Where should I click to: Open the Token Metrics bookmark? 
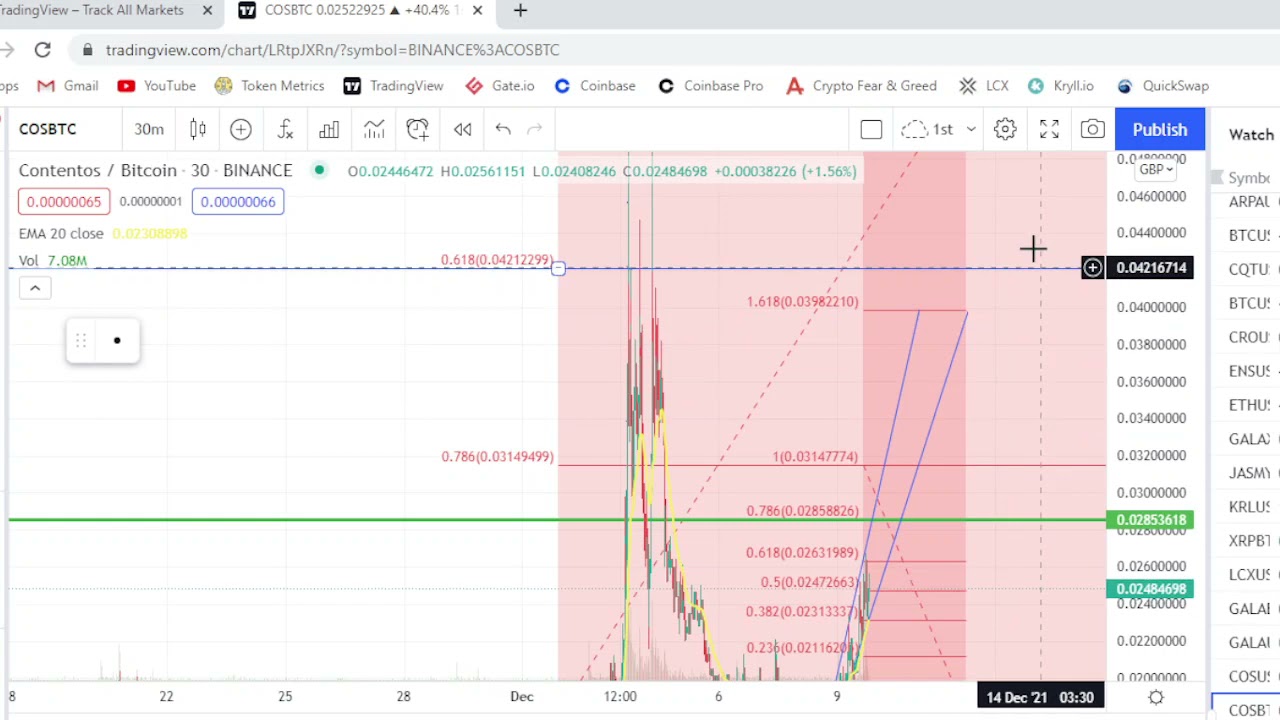click(269, 86)
